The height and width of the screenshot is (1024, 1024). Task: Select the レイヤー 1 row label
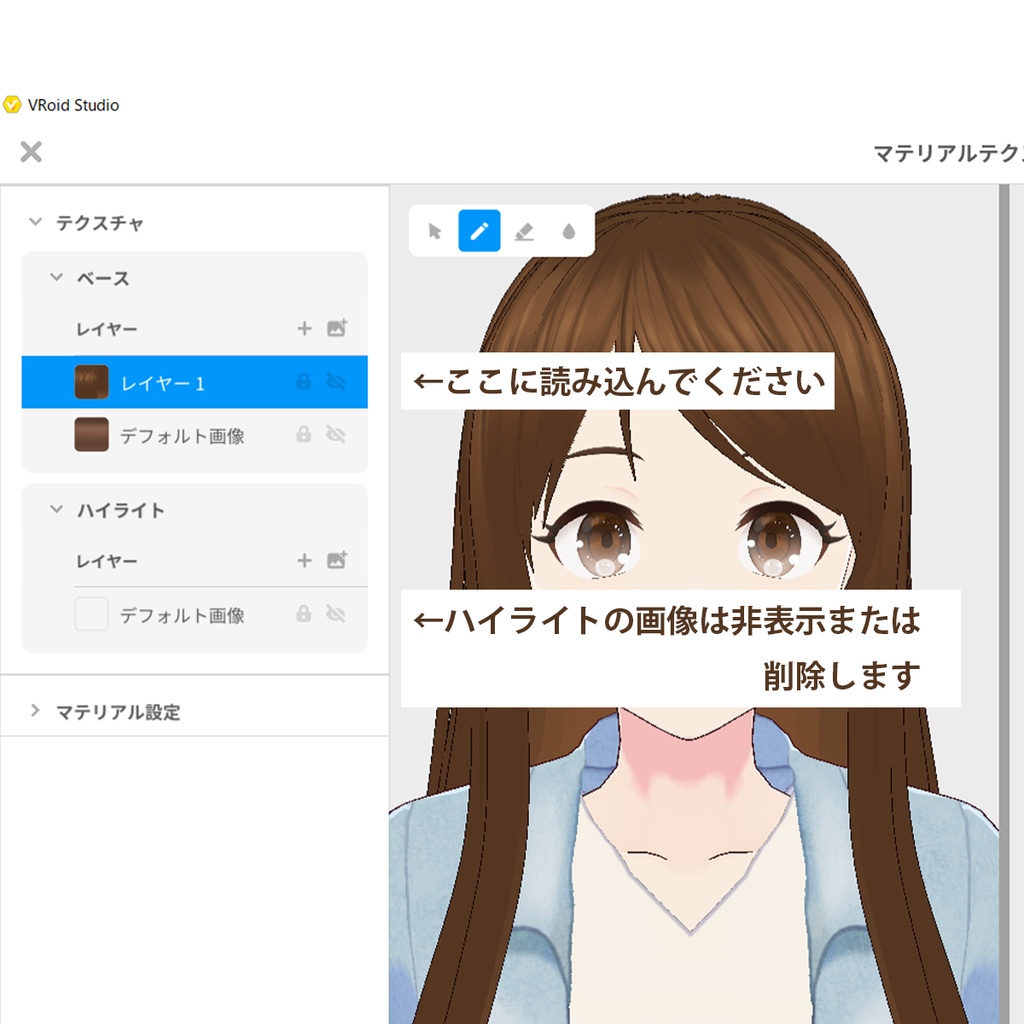[x=163, y=383]
